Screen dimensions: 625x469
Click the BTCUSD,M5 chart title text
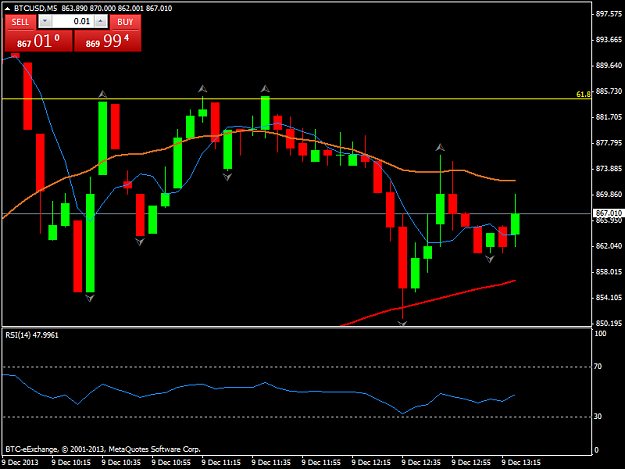(x=35, y=8)
